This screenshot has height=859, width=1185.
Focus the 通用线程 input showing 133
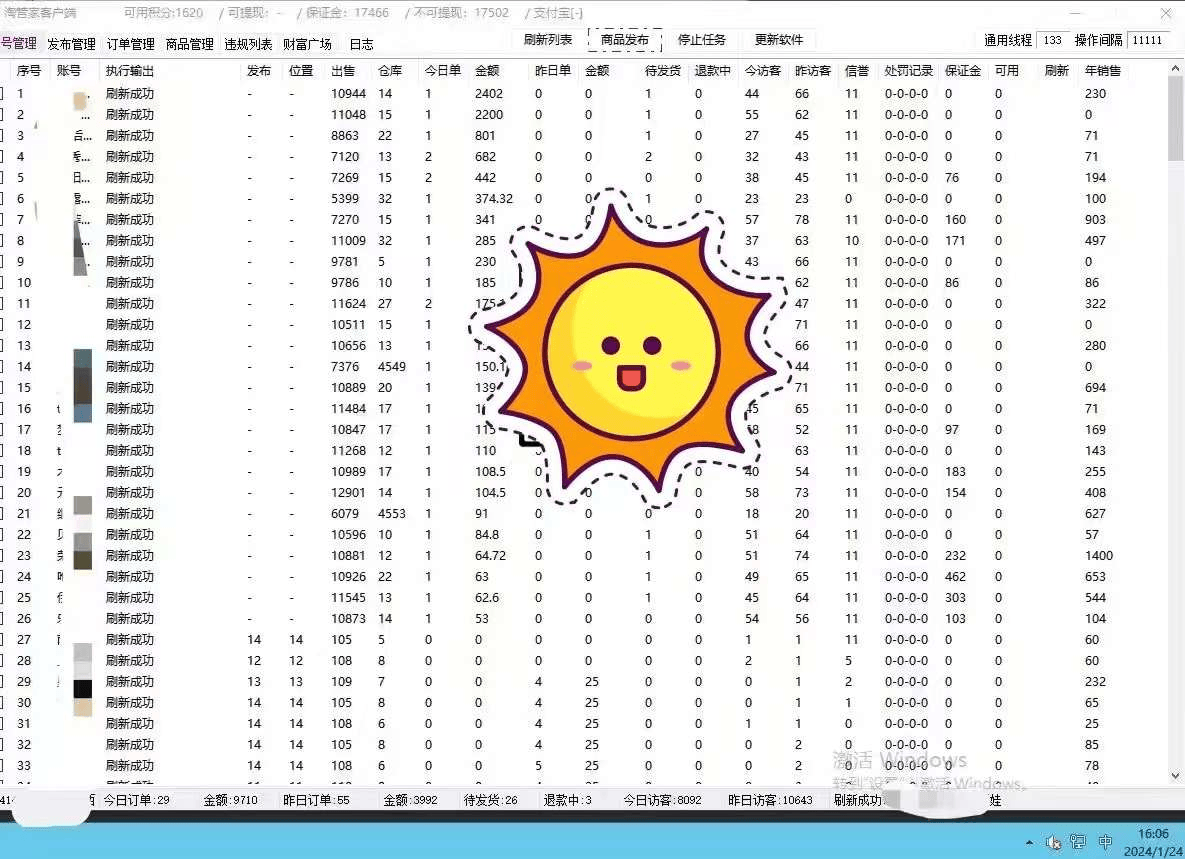1052,40
